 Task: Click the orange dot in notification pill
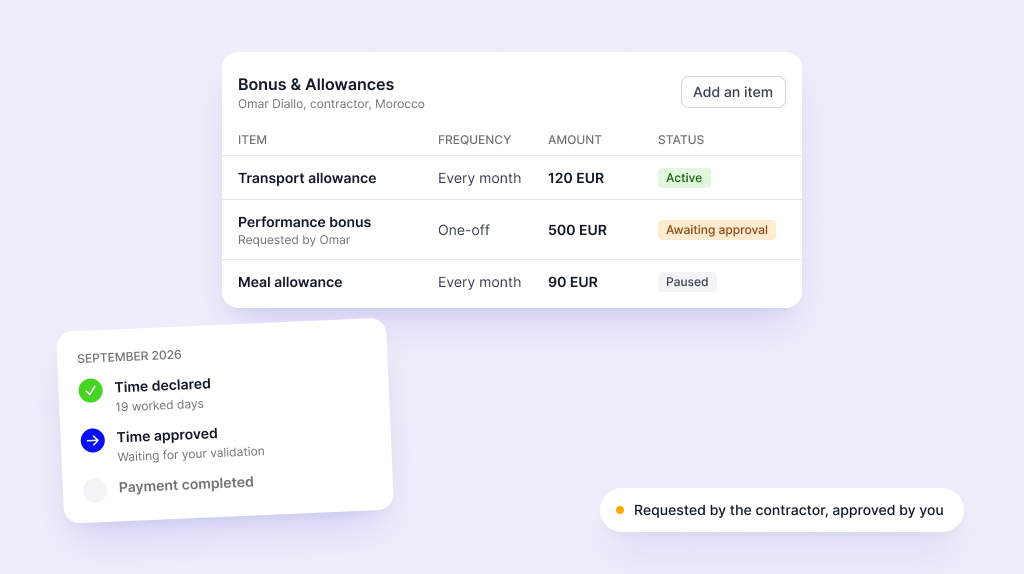(620, 510)
